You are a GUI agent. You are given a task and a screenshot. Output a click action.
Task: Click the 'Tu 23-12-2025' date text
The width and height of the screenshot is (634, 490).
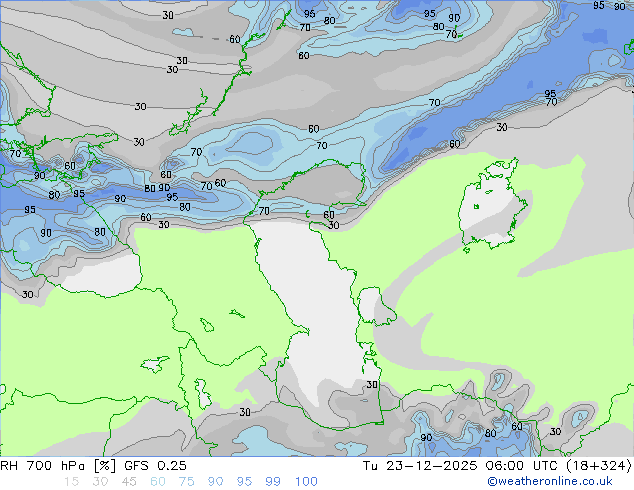[420, 466]
